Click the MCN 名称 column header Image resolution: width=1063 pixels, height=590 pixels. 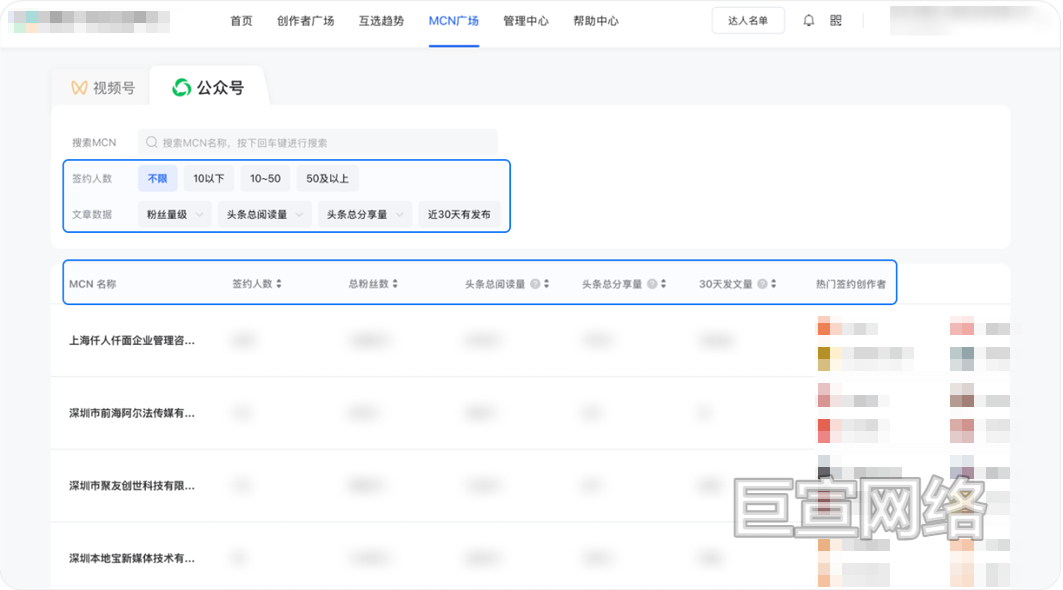[x=93, y=284]
